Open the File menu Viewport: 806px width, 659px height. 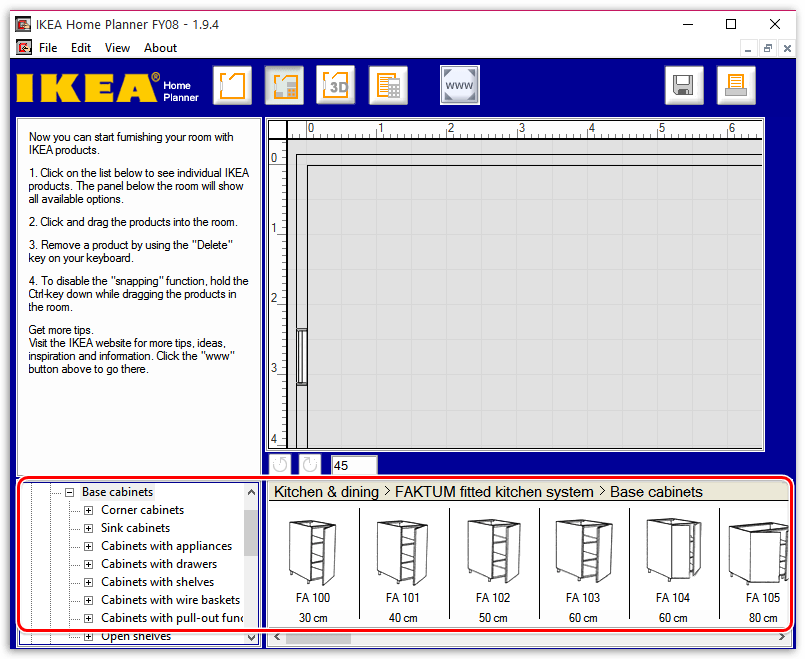[x=48, y=48]
